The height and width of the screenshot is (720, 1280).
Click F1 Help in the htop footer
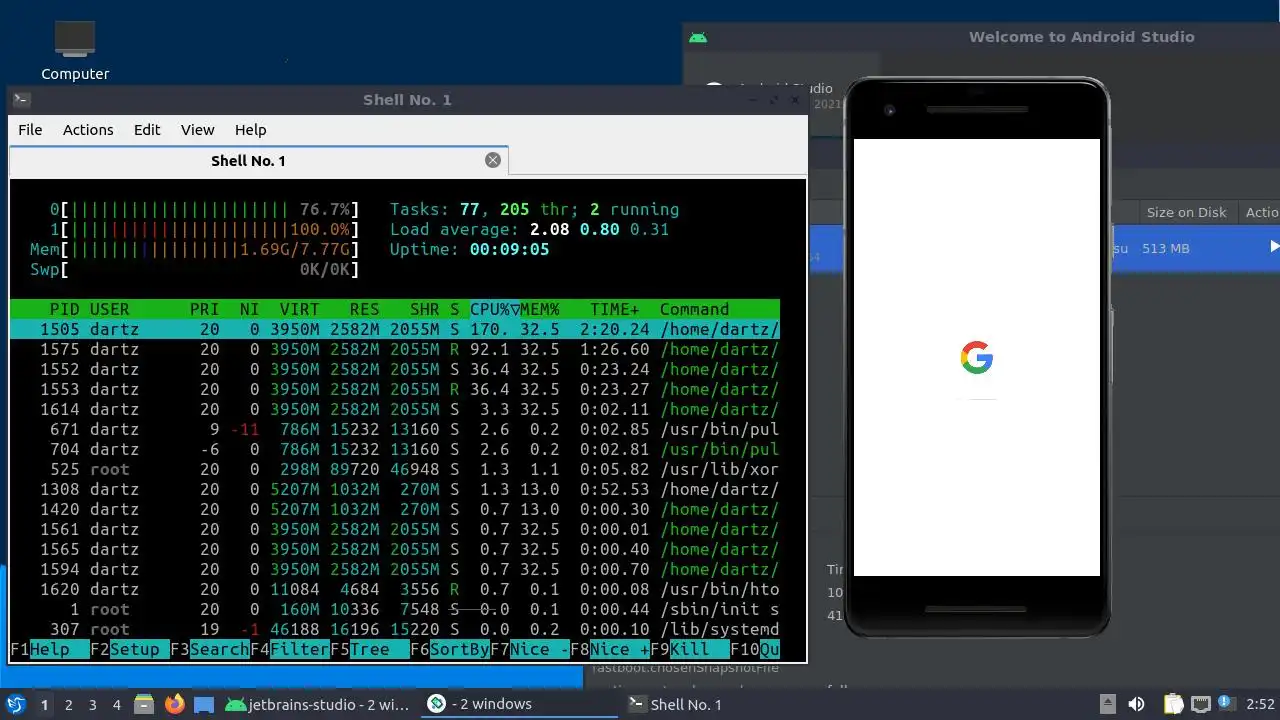pyautogui.click(x=50, y=649)
